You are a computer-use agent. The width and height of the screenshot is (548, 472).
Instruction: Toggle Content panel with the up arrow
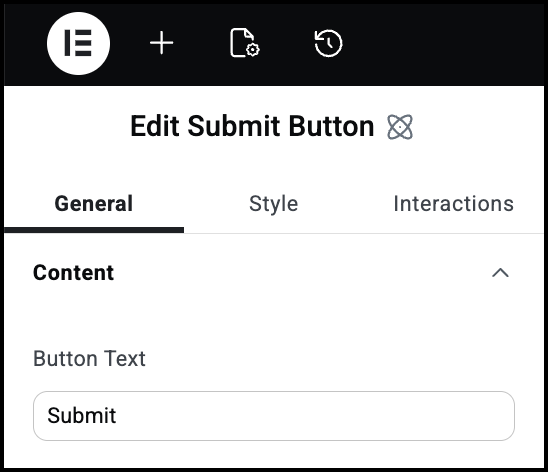[x=500, y=273]
